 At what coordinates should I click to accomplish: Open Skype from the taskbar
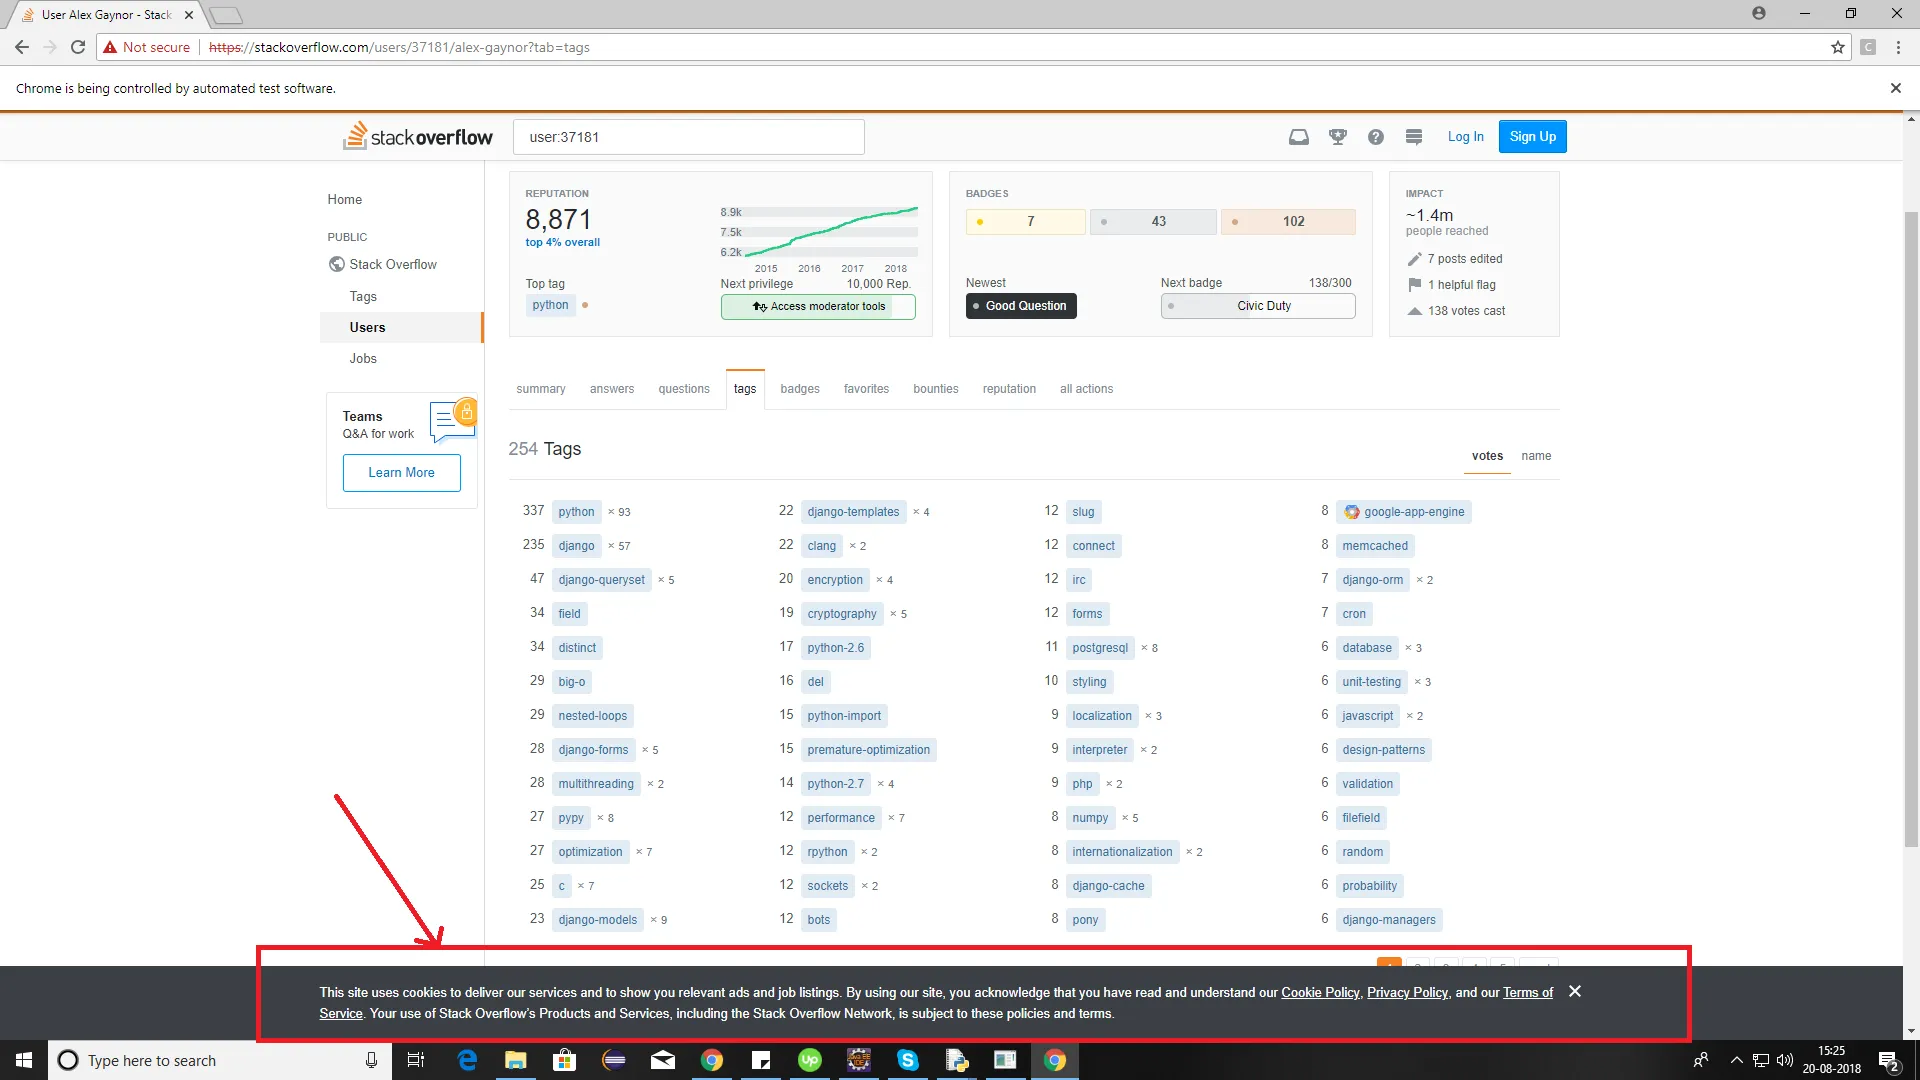pyautogui.click(x=907, y=1060)
